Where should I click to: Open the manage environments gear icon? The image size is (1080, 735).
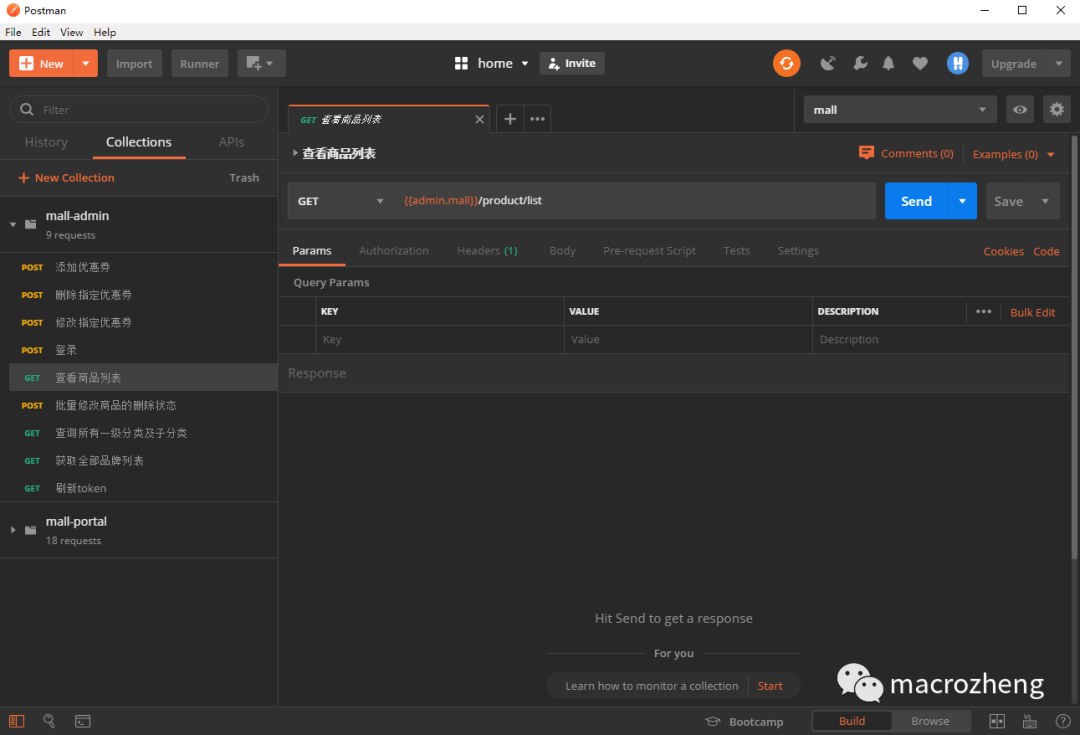point(1057,110)
